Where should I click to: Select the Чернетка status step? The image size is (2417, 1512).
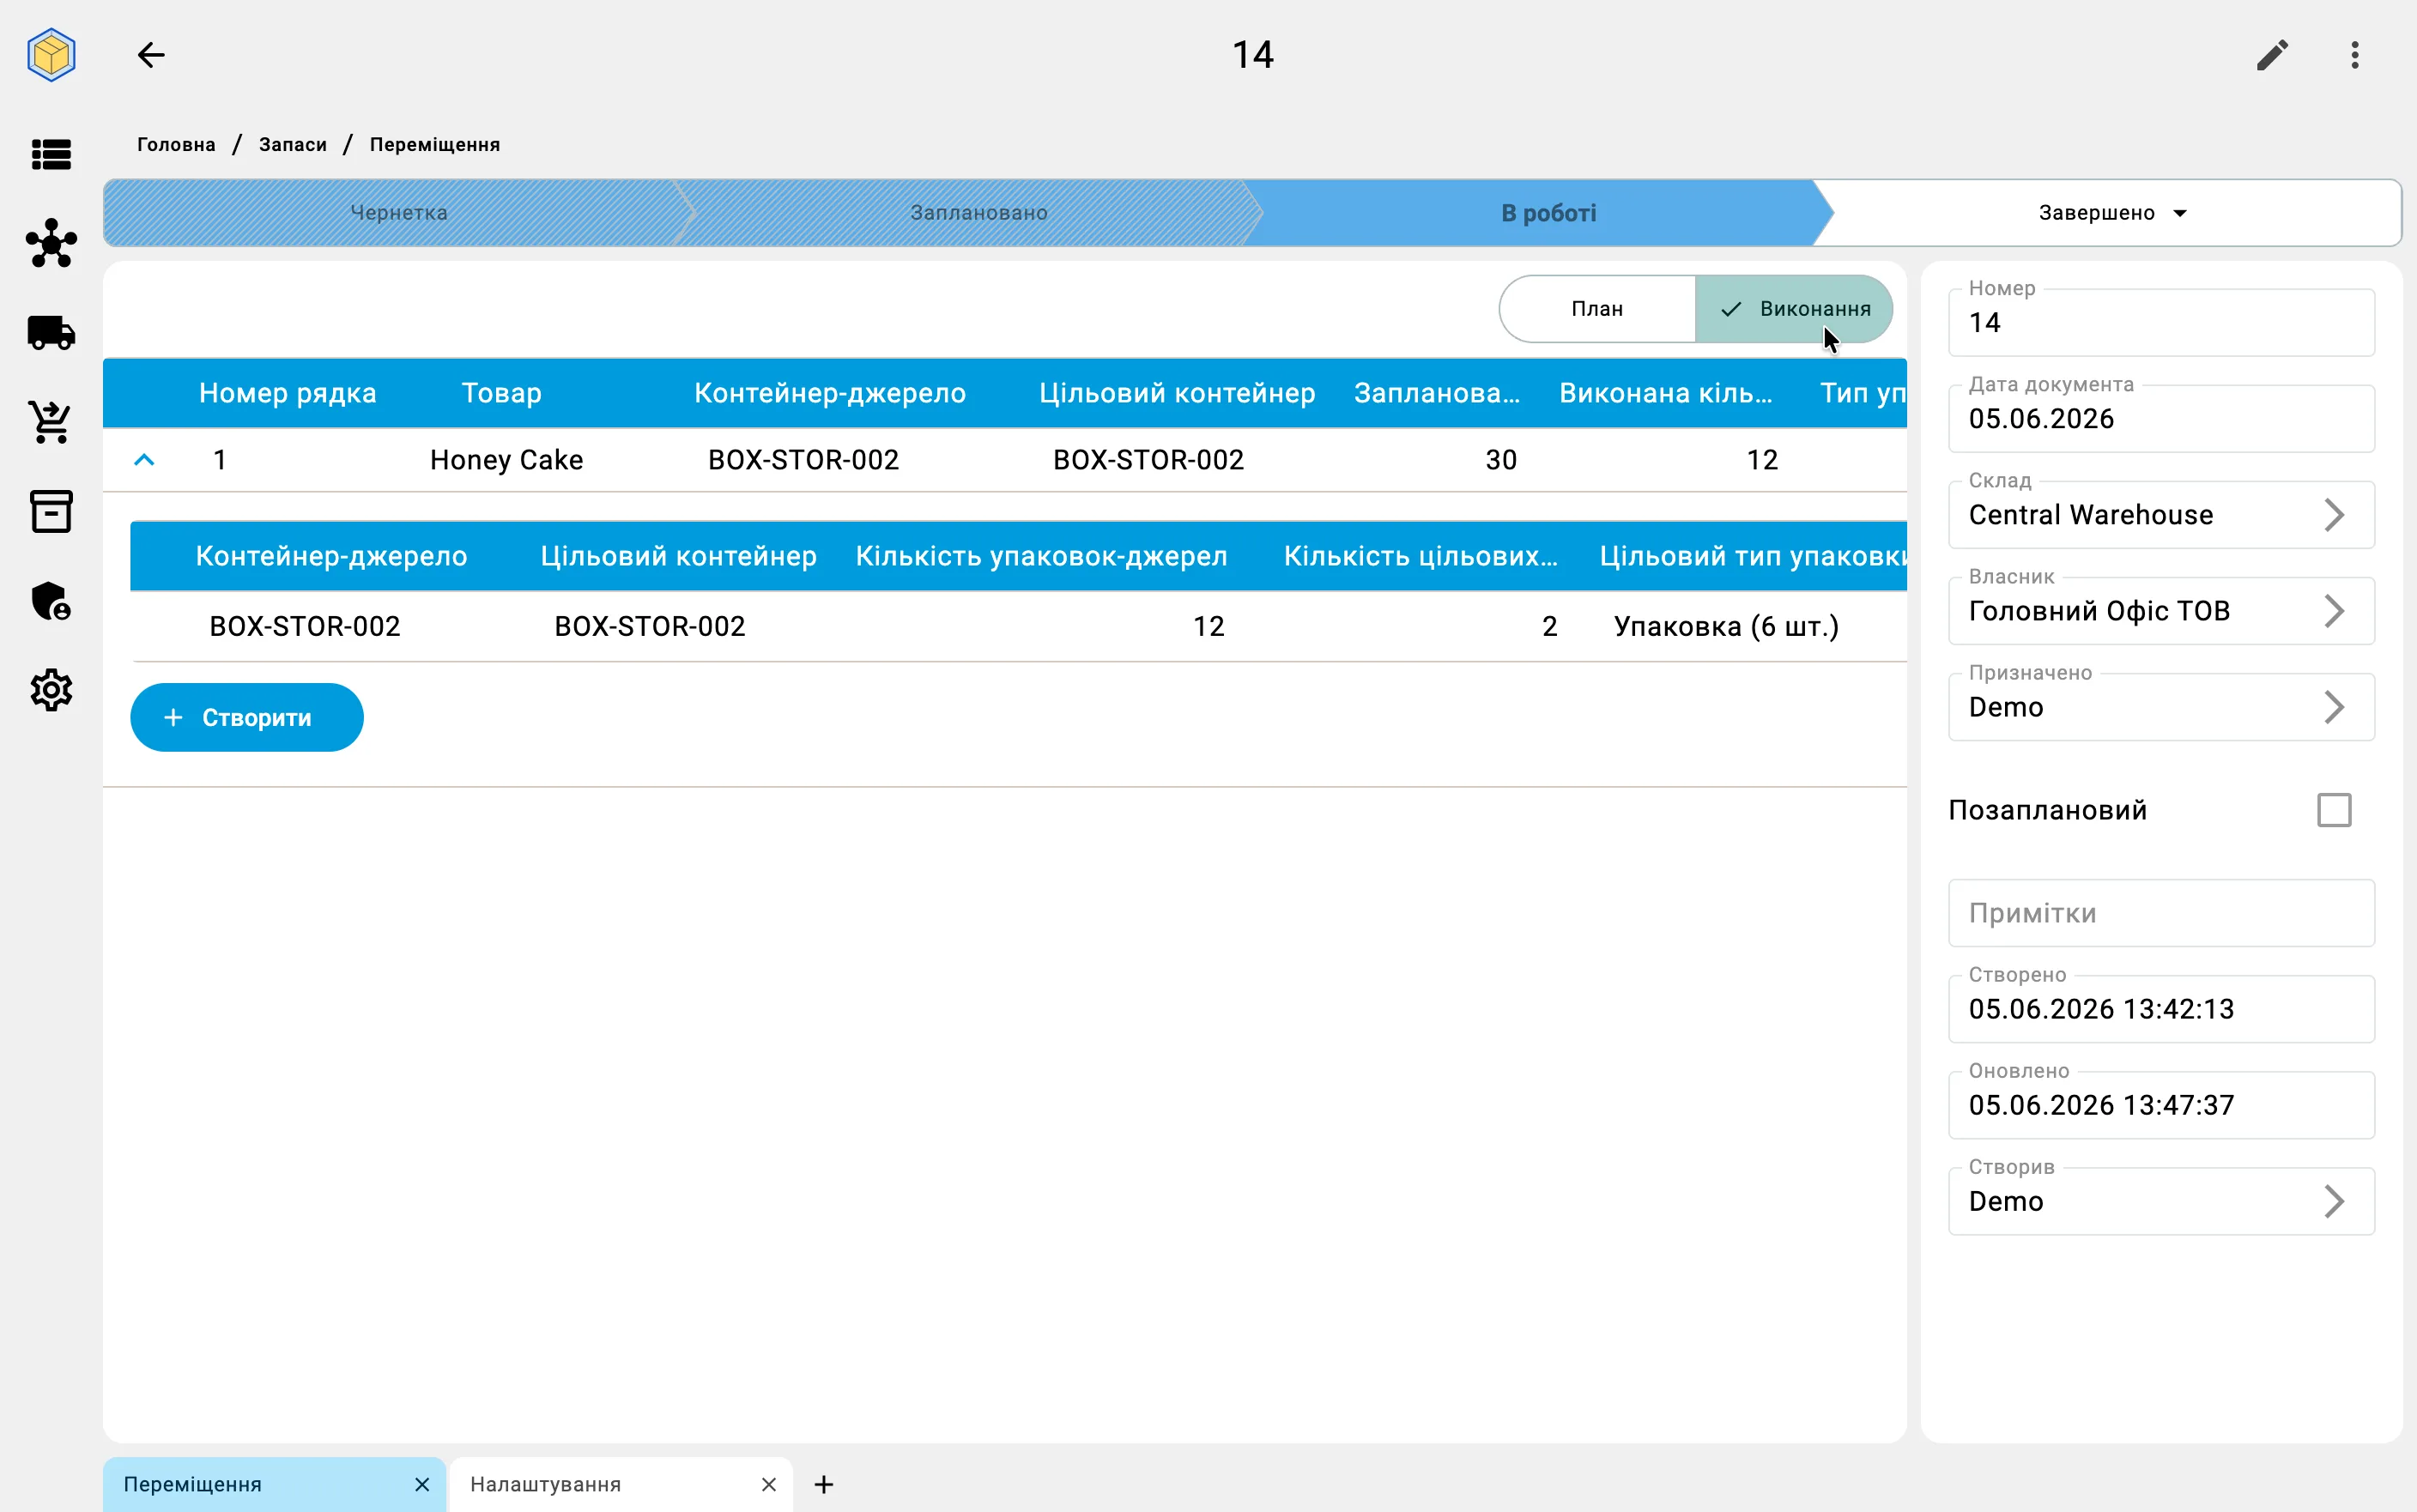point(398,213)
